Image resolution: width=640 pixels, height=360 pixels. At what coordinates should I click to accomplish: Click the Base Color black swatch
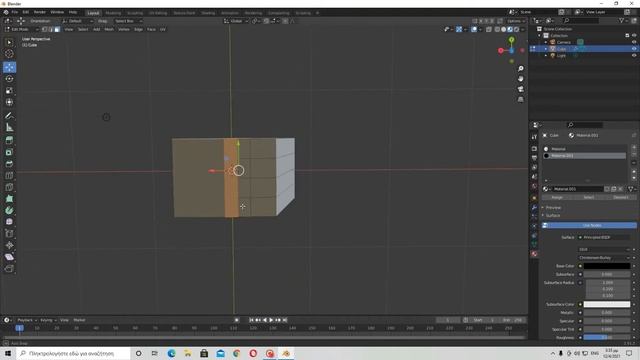click(607, 266)
